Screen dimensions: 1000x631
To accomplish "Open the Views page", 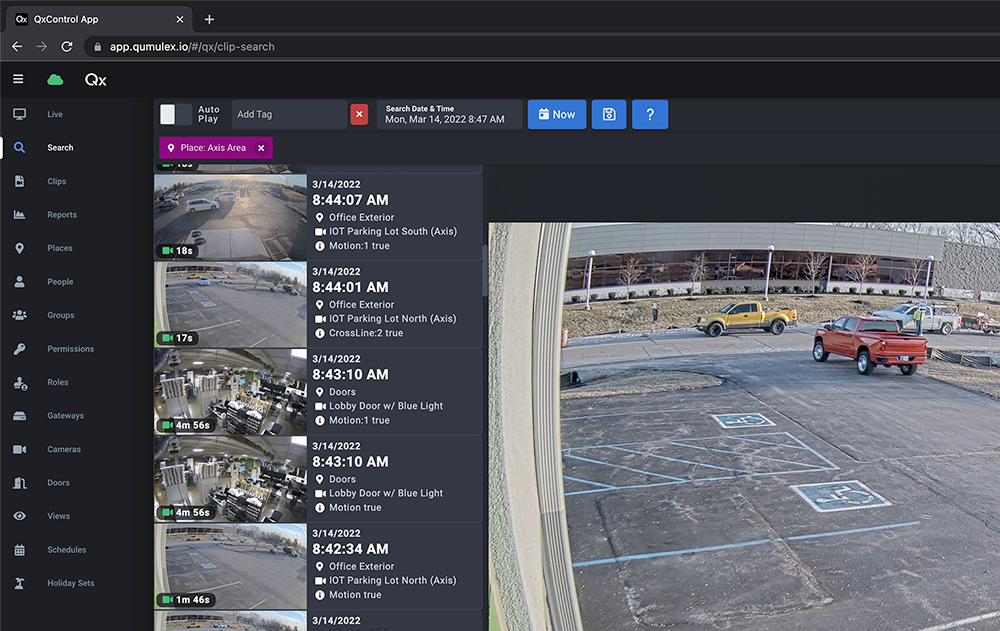I will tap(59, 516).
